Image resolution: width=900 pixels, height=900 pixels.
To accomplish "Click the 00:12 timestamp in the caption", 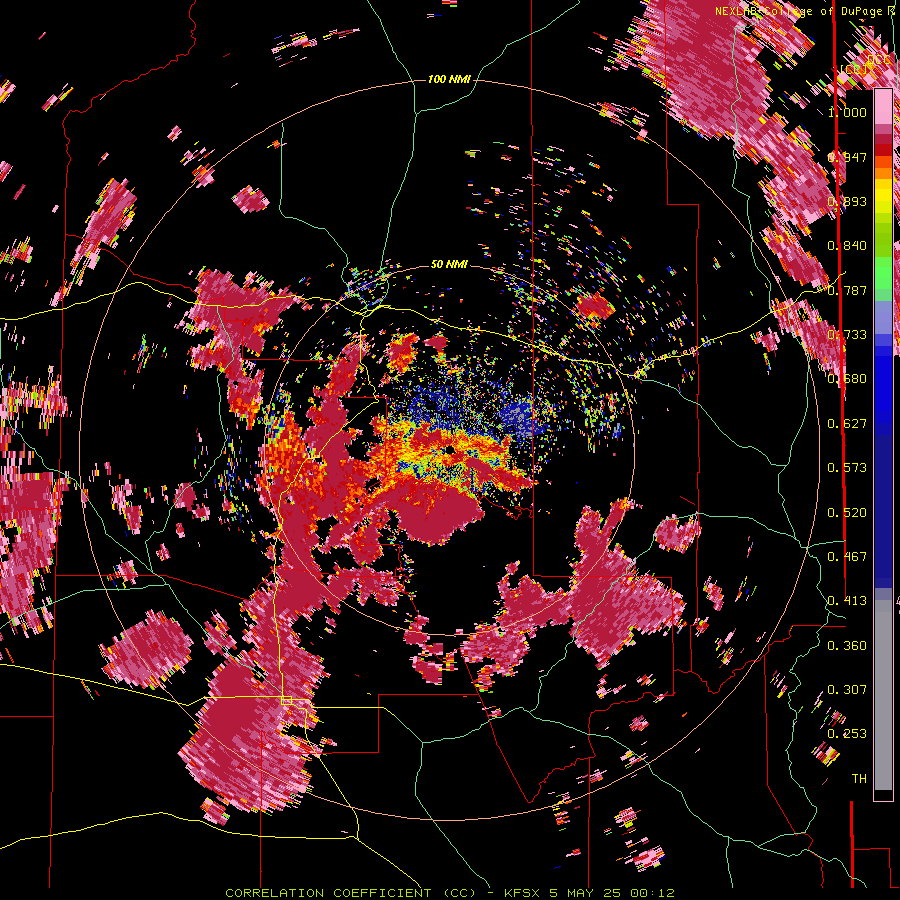I will click(651, 893).
